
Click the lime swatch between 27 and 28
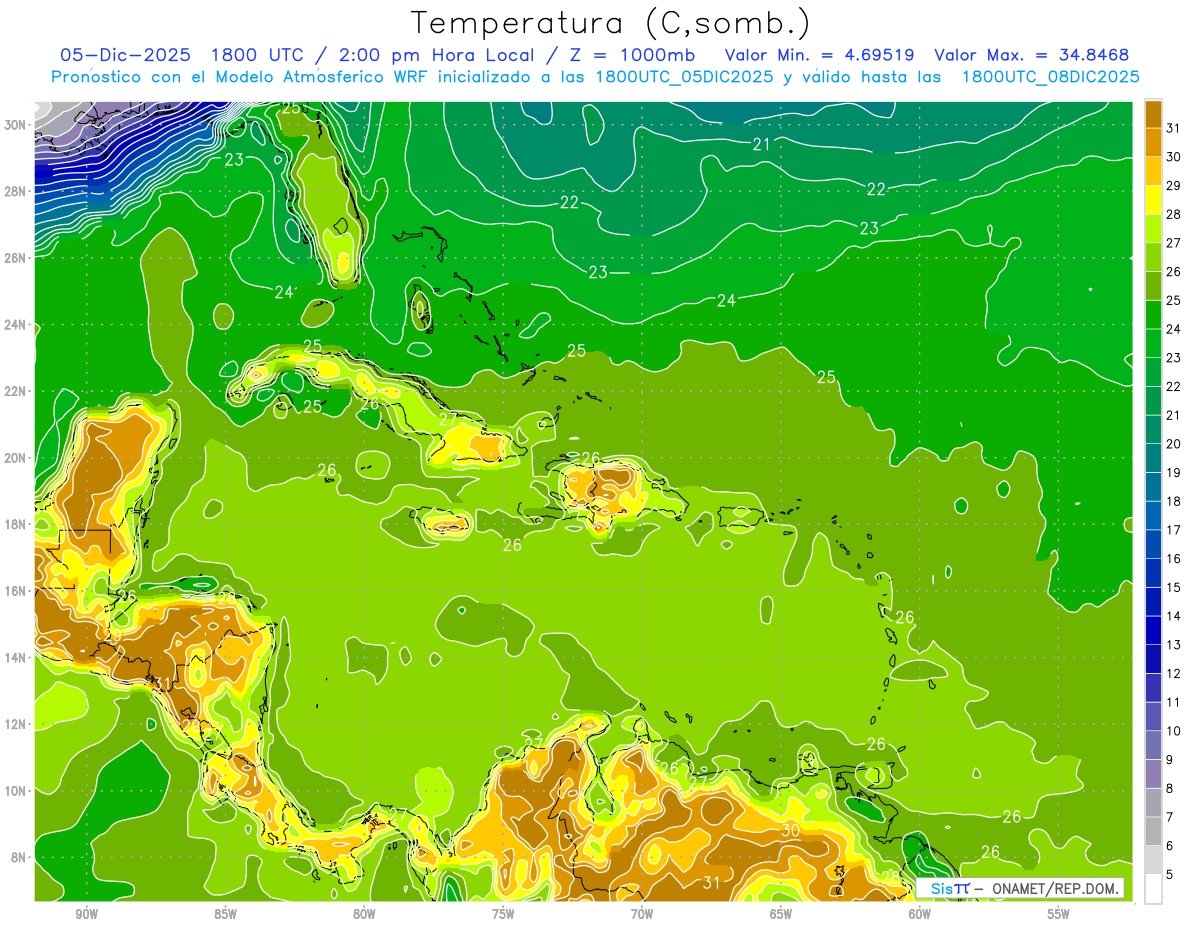tap(1153, 229)
